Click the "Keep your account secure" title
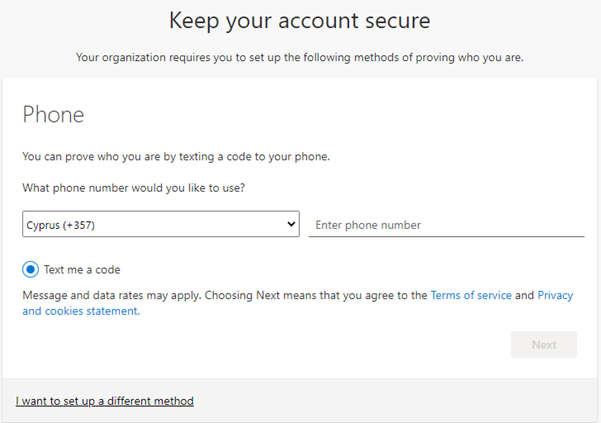Image resolution: width=601 pixels, height=423 pixels. pyautogui.click(x=299, y=20)
